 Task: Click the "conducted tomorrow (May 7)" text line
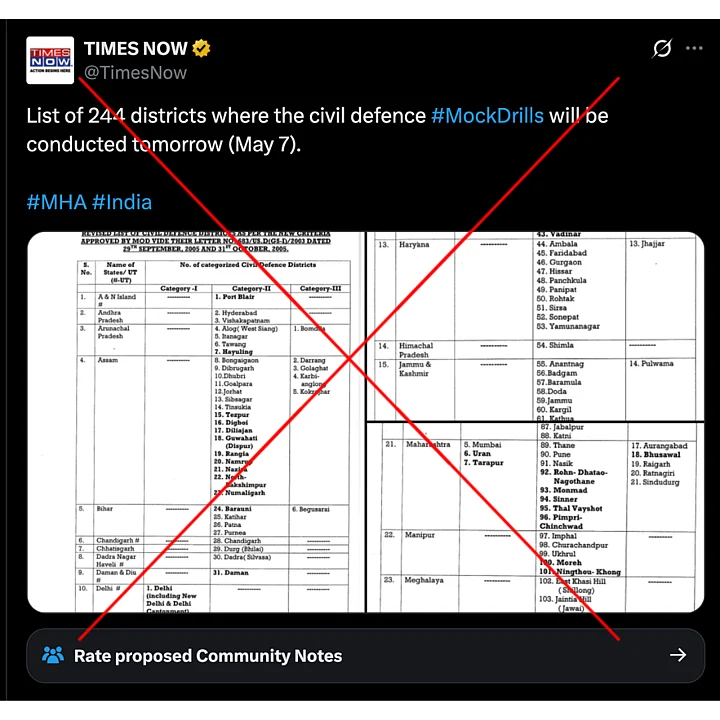[163, 144]
